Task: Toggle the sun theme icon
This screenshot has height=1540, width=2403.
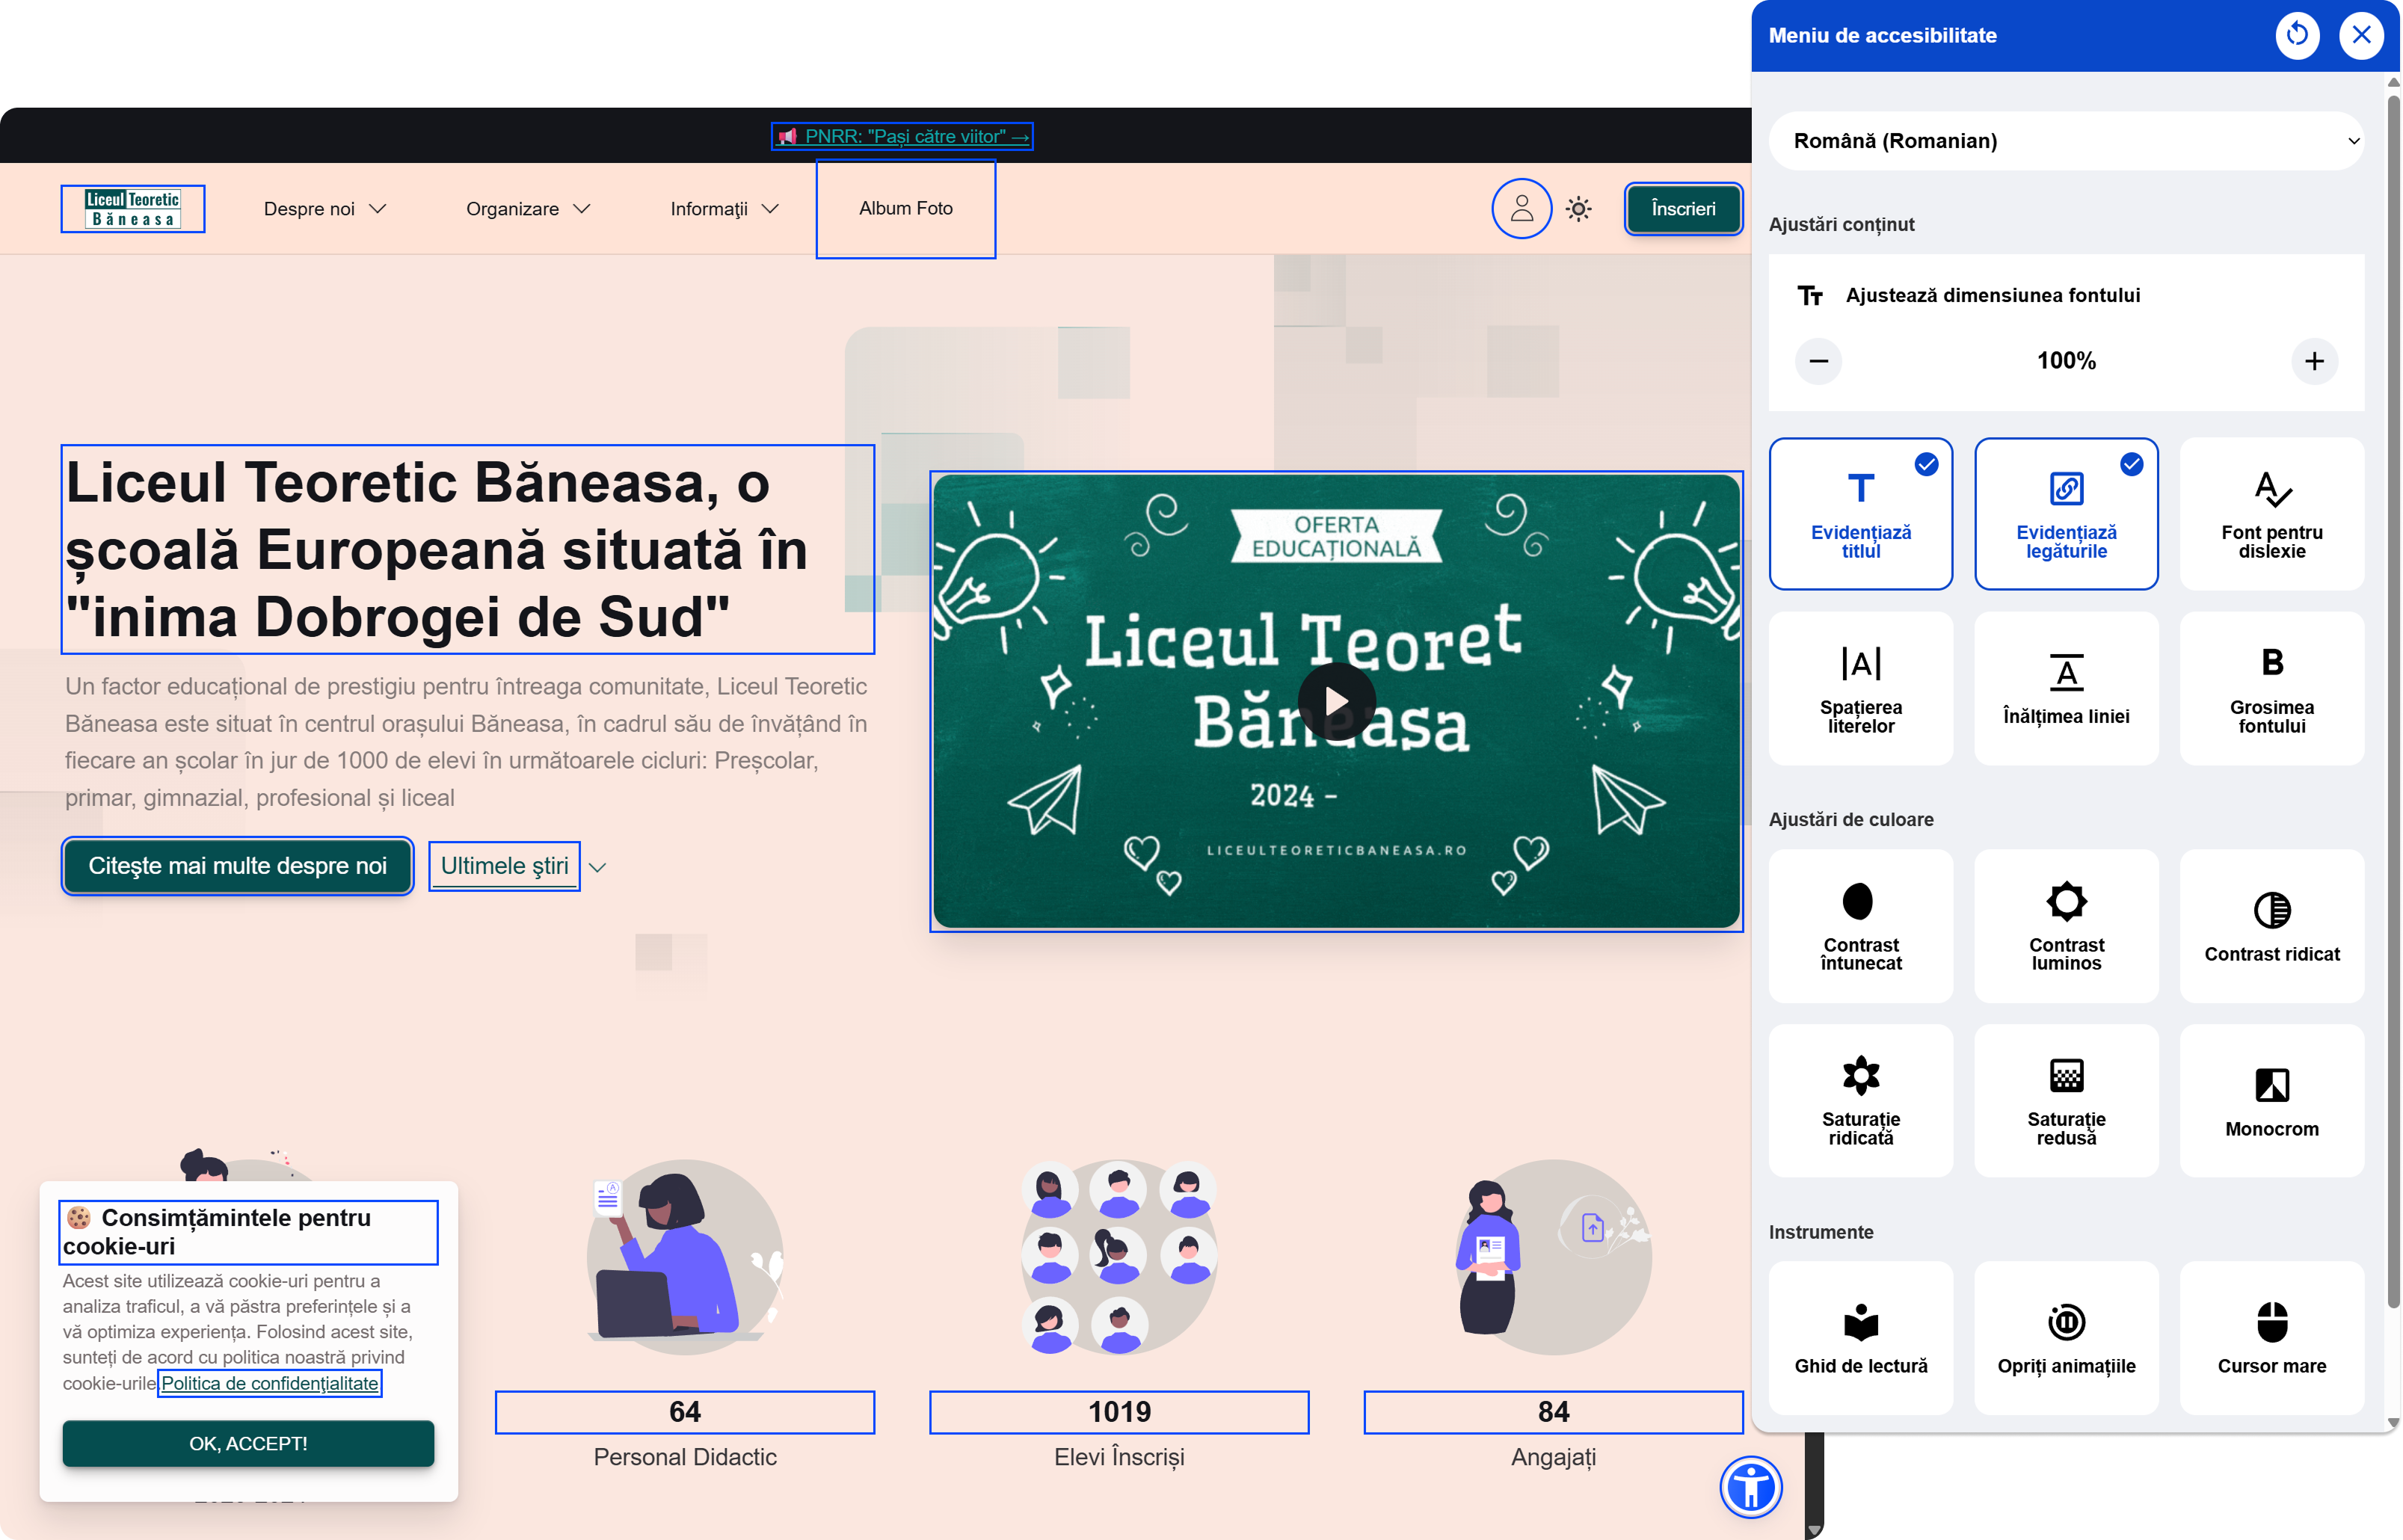Action: pos(1578,208)
